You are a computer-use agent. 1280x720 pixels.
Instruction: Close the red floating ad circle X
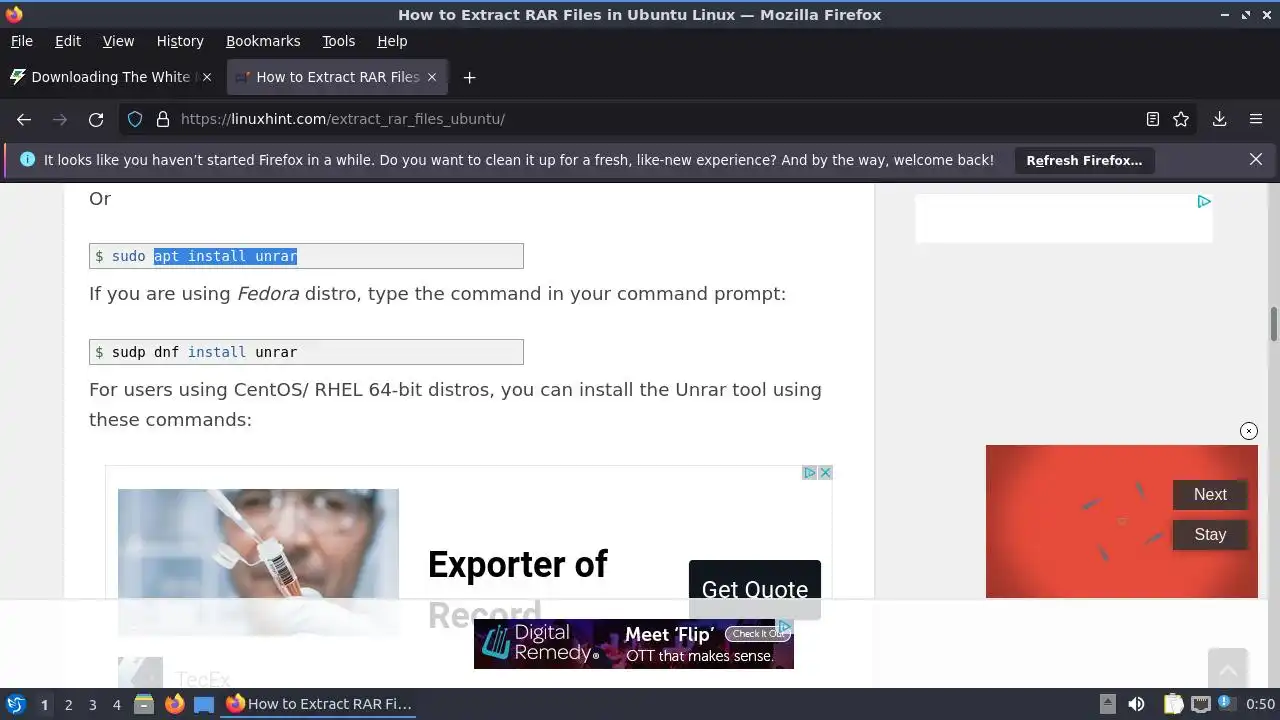1249,431
